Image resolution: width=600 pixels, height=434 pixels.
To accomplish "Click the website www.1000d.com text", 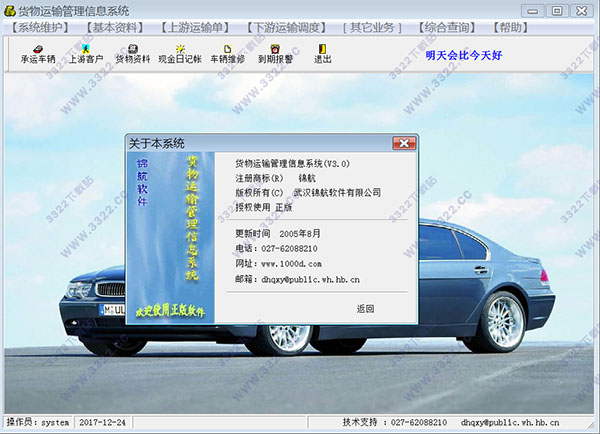I will tap(292, 264).
